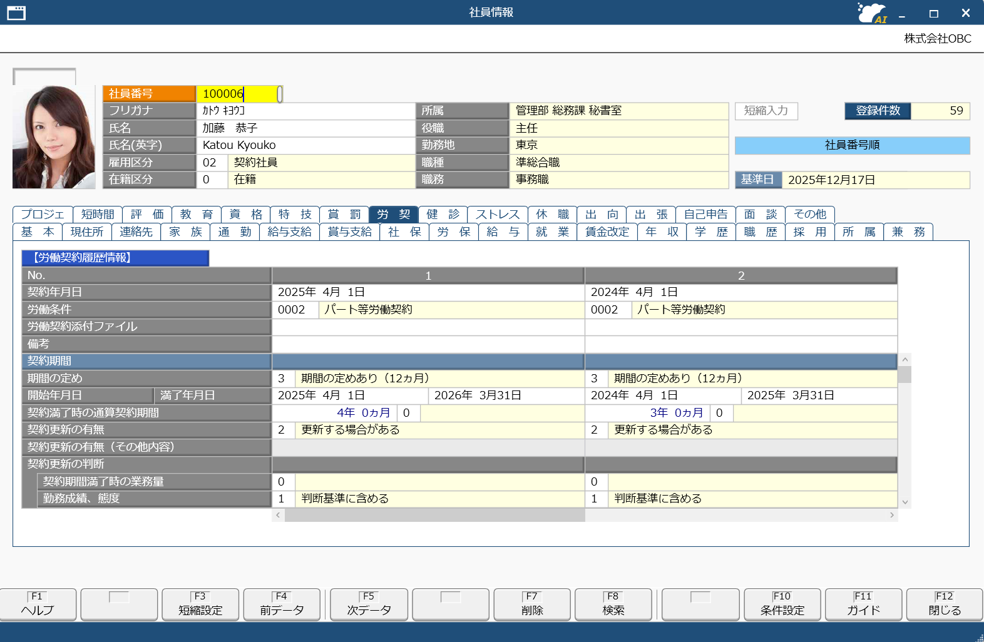Click the 社員番号順 sort order bar
The height and width of the screenshot is (642, 984).
[852, 145]
